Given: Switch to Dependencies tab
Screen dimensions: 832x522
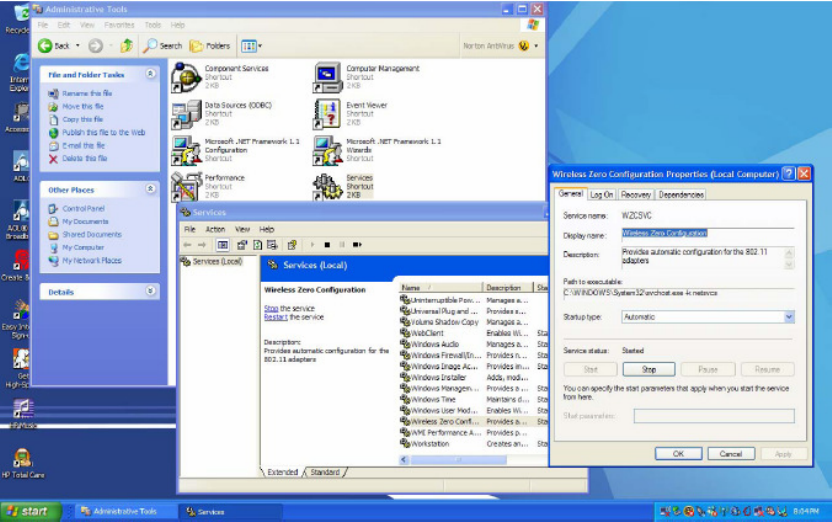Looking at the screenshot, I should click(x=681, y=195).
